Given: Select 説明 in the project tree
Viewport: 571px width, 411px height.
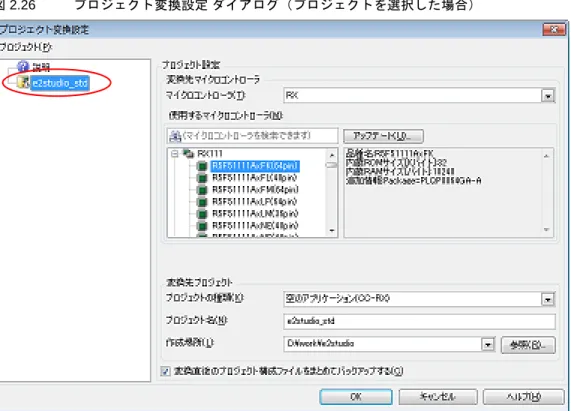Looking at the screenshot, I should click(41, 67).
